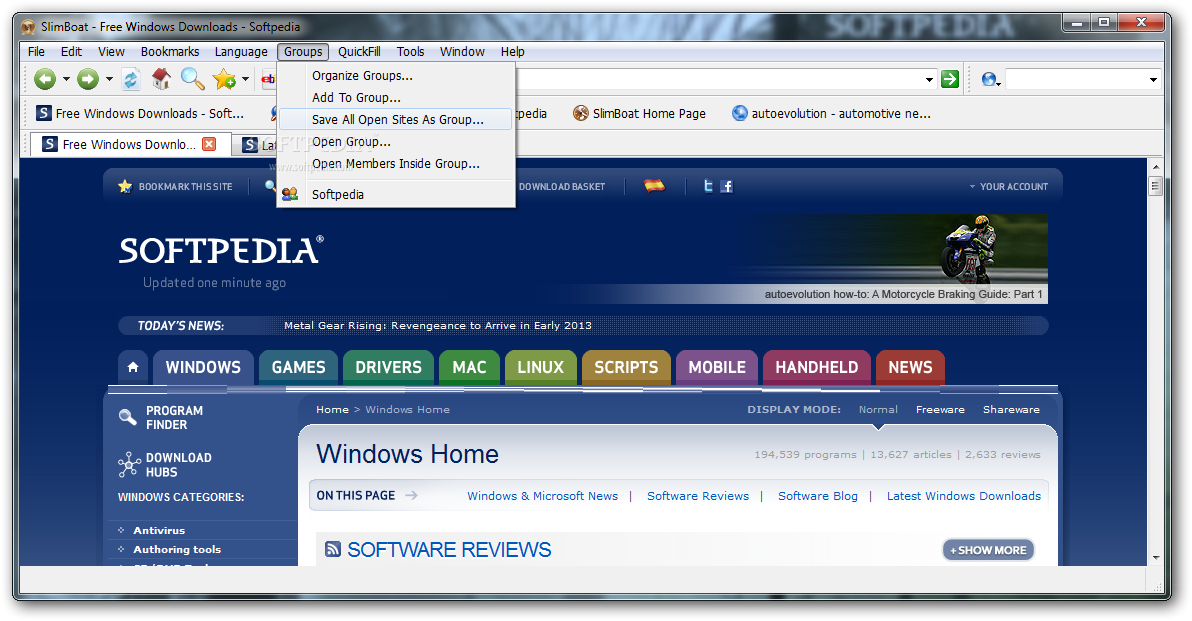Add bookmark using the star-plus icon
1192x621 pixels.
[x=224, y=79]
